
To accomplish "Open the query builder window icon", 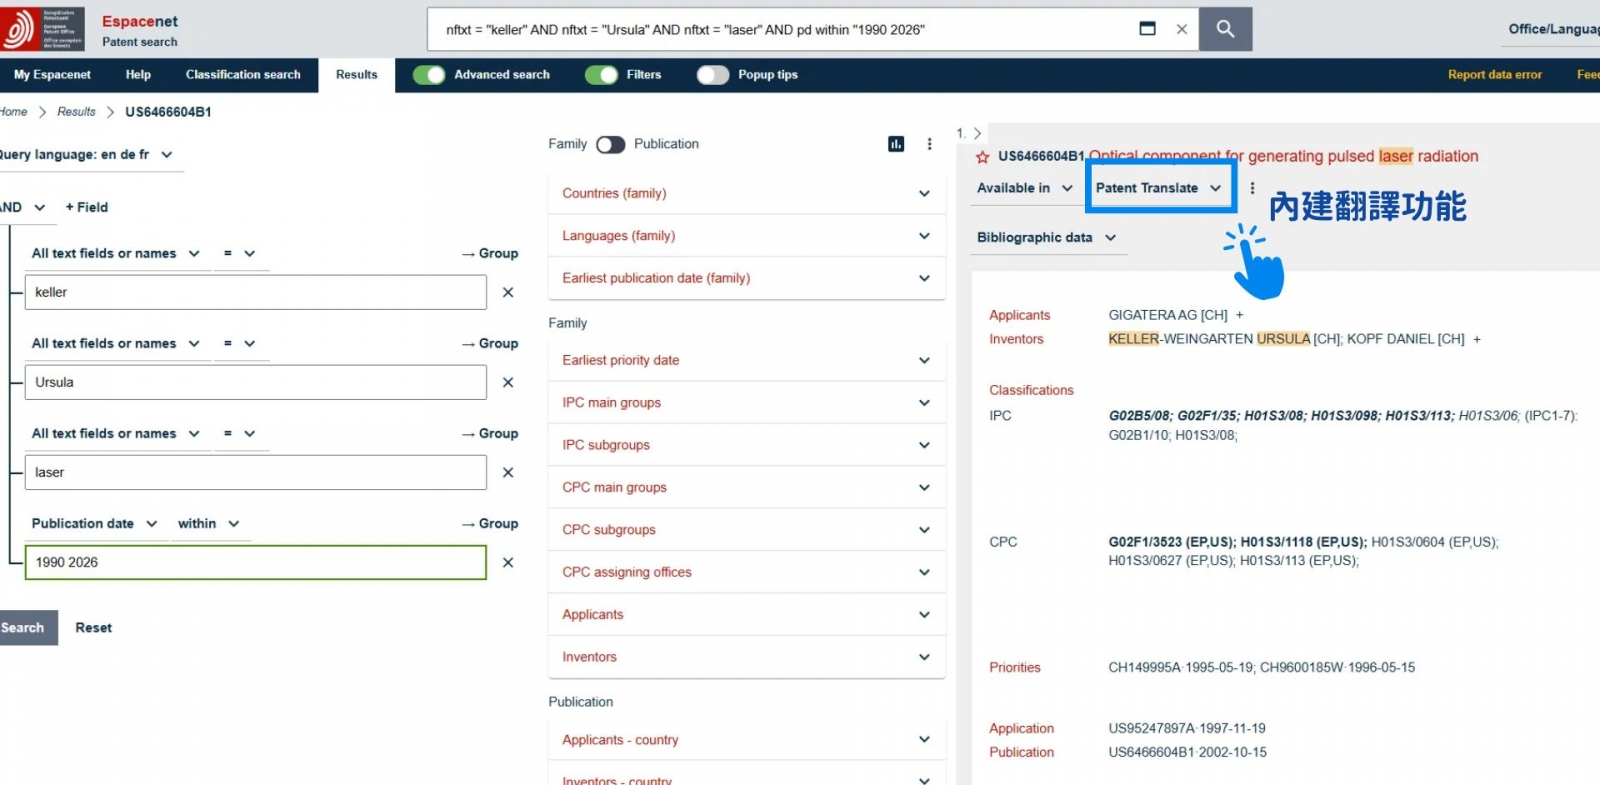I will coord(1148,29).
